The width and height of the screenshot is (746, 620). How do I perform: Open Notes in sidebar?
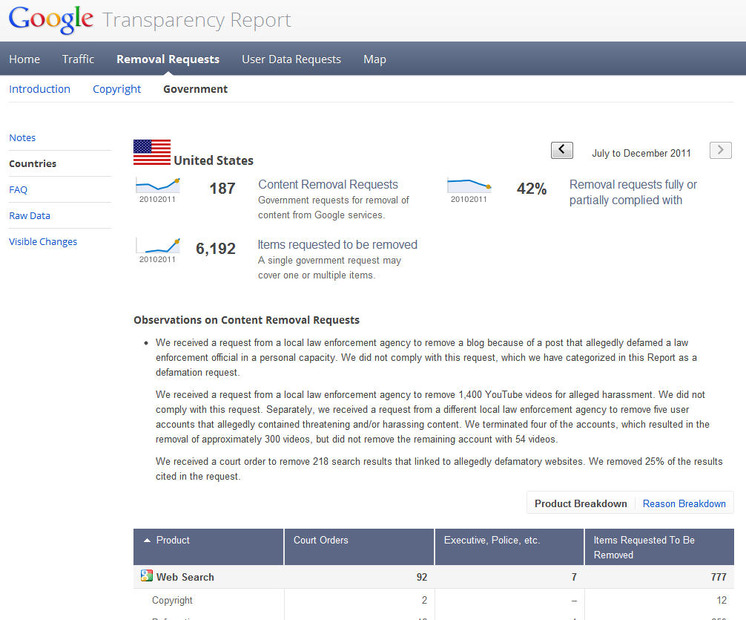[22, 138]
